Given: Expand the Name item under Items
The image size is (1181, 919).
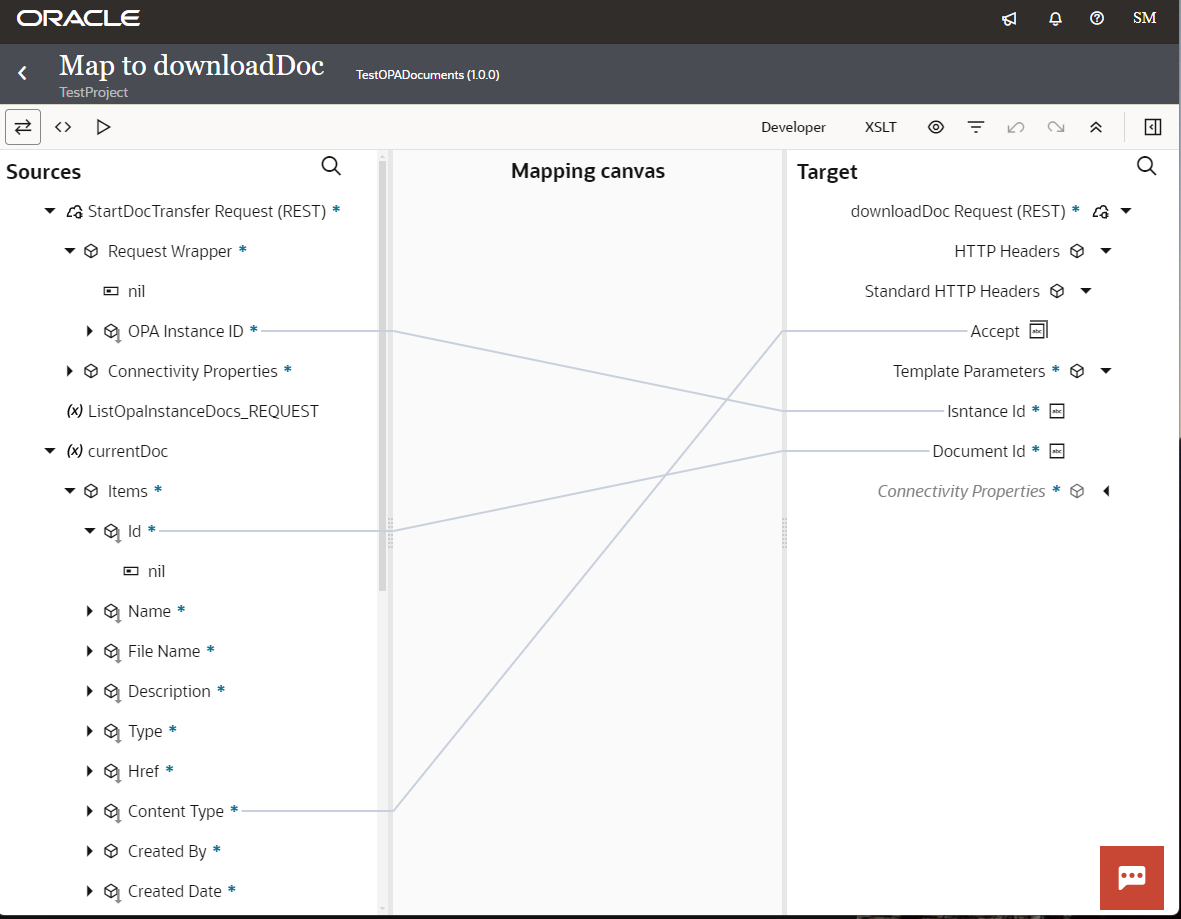Looking at the screenshot, I should coord(90,611).
